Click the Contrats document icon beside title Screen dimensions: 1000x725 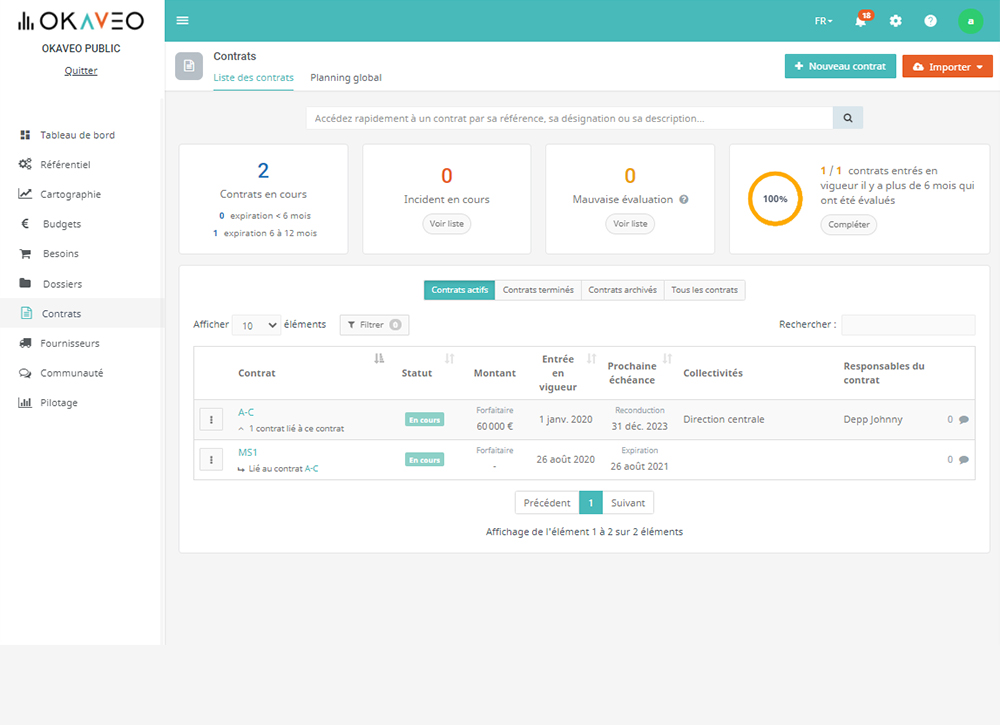point(189,66)
